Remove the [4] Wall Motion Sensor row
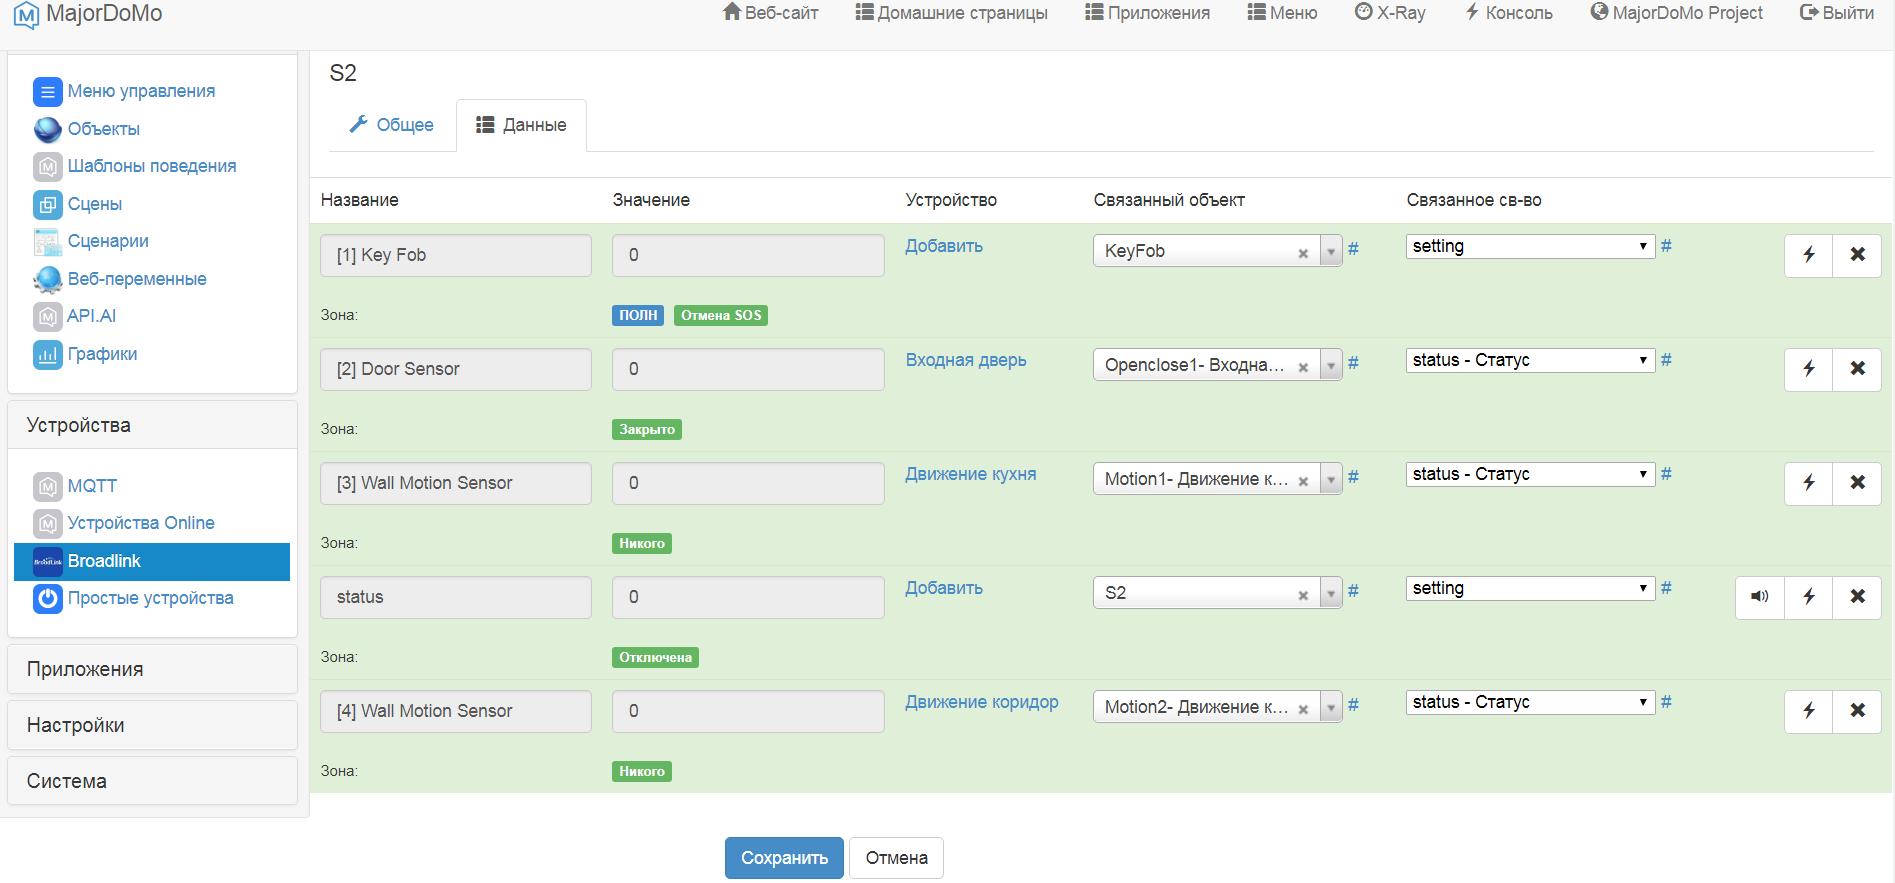Image resolution: width=1895 pixels, height=883 pixels. coord(1857,711)
